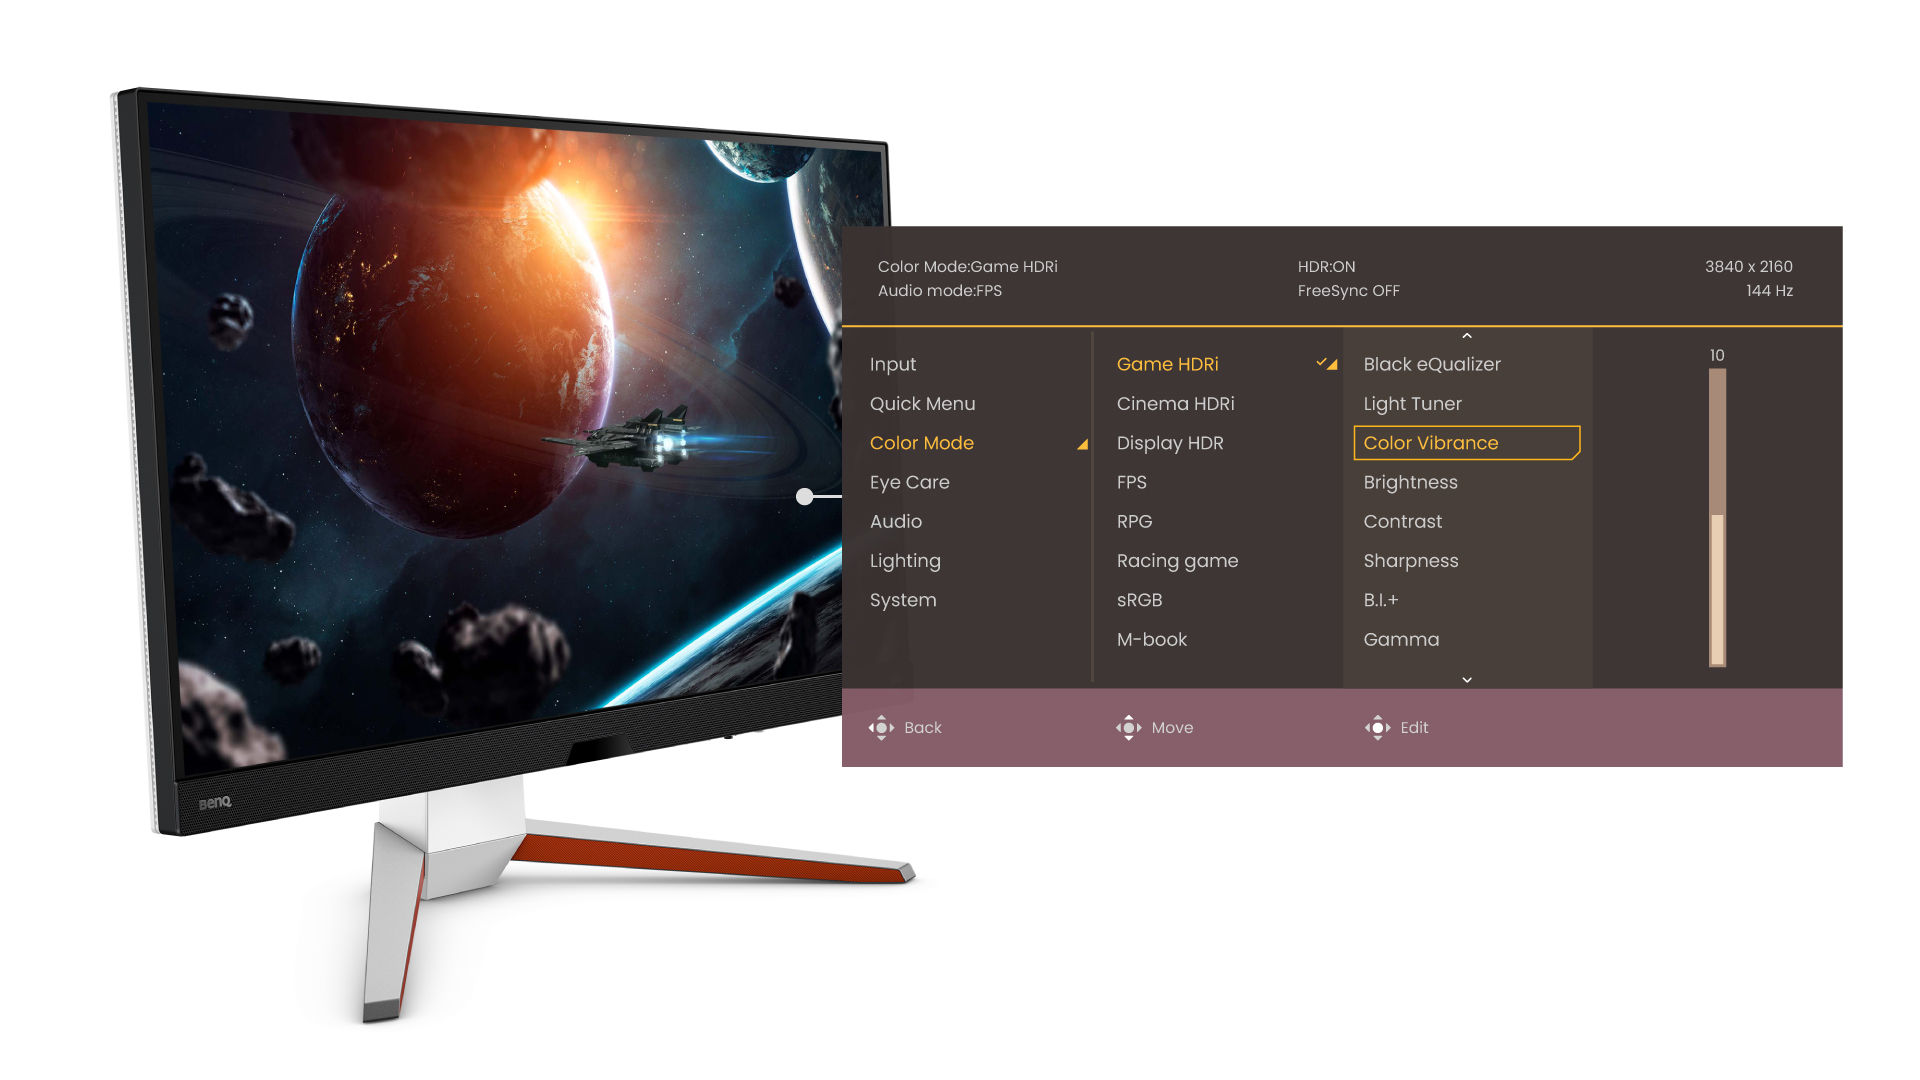Select Brightness adjustment option
Screen dimensions: 1920x1080
tap(1410, 481)
